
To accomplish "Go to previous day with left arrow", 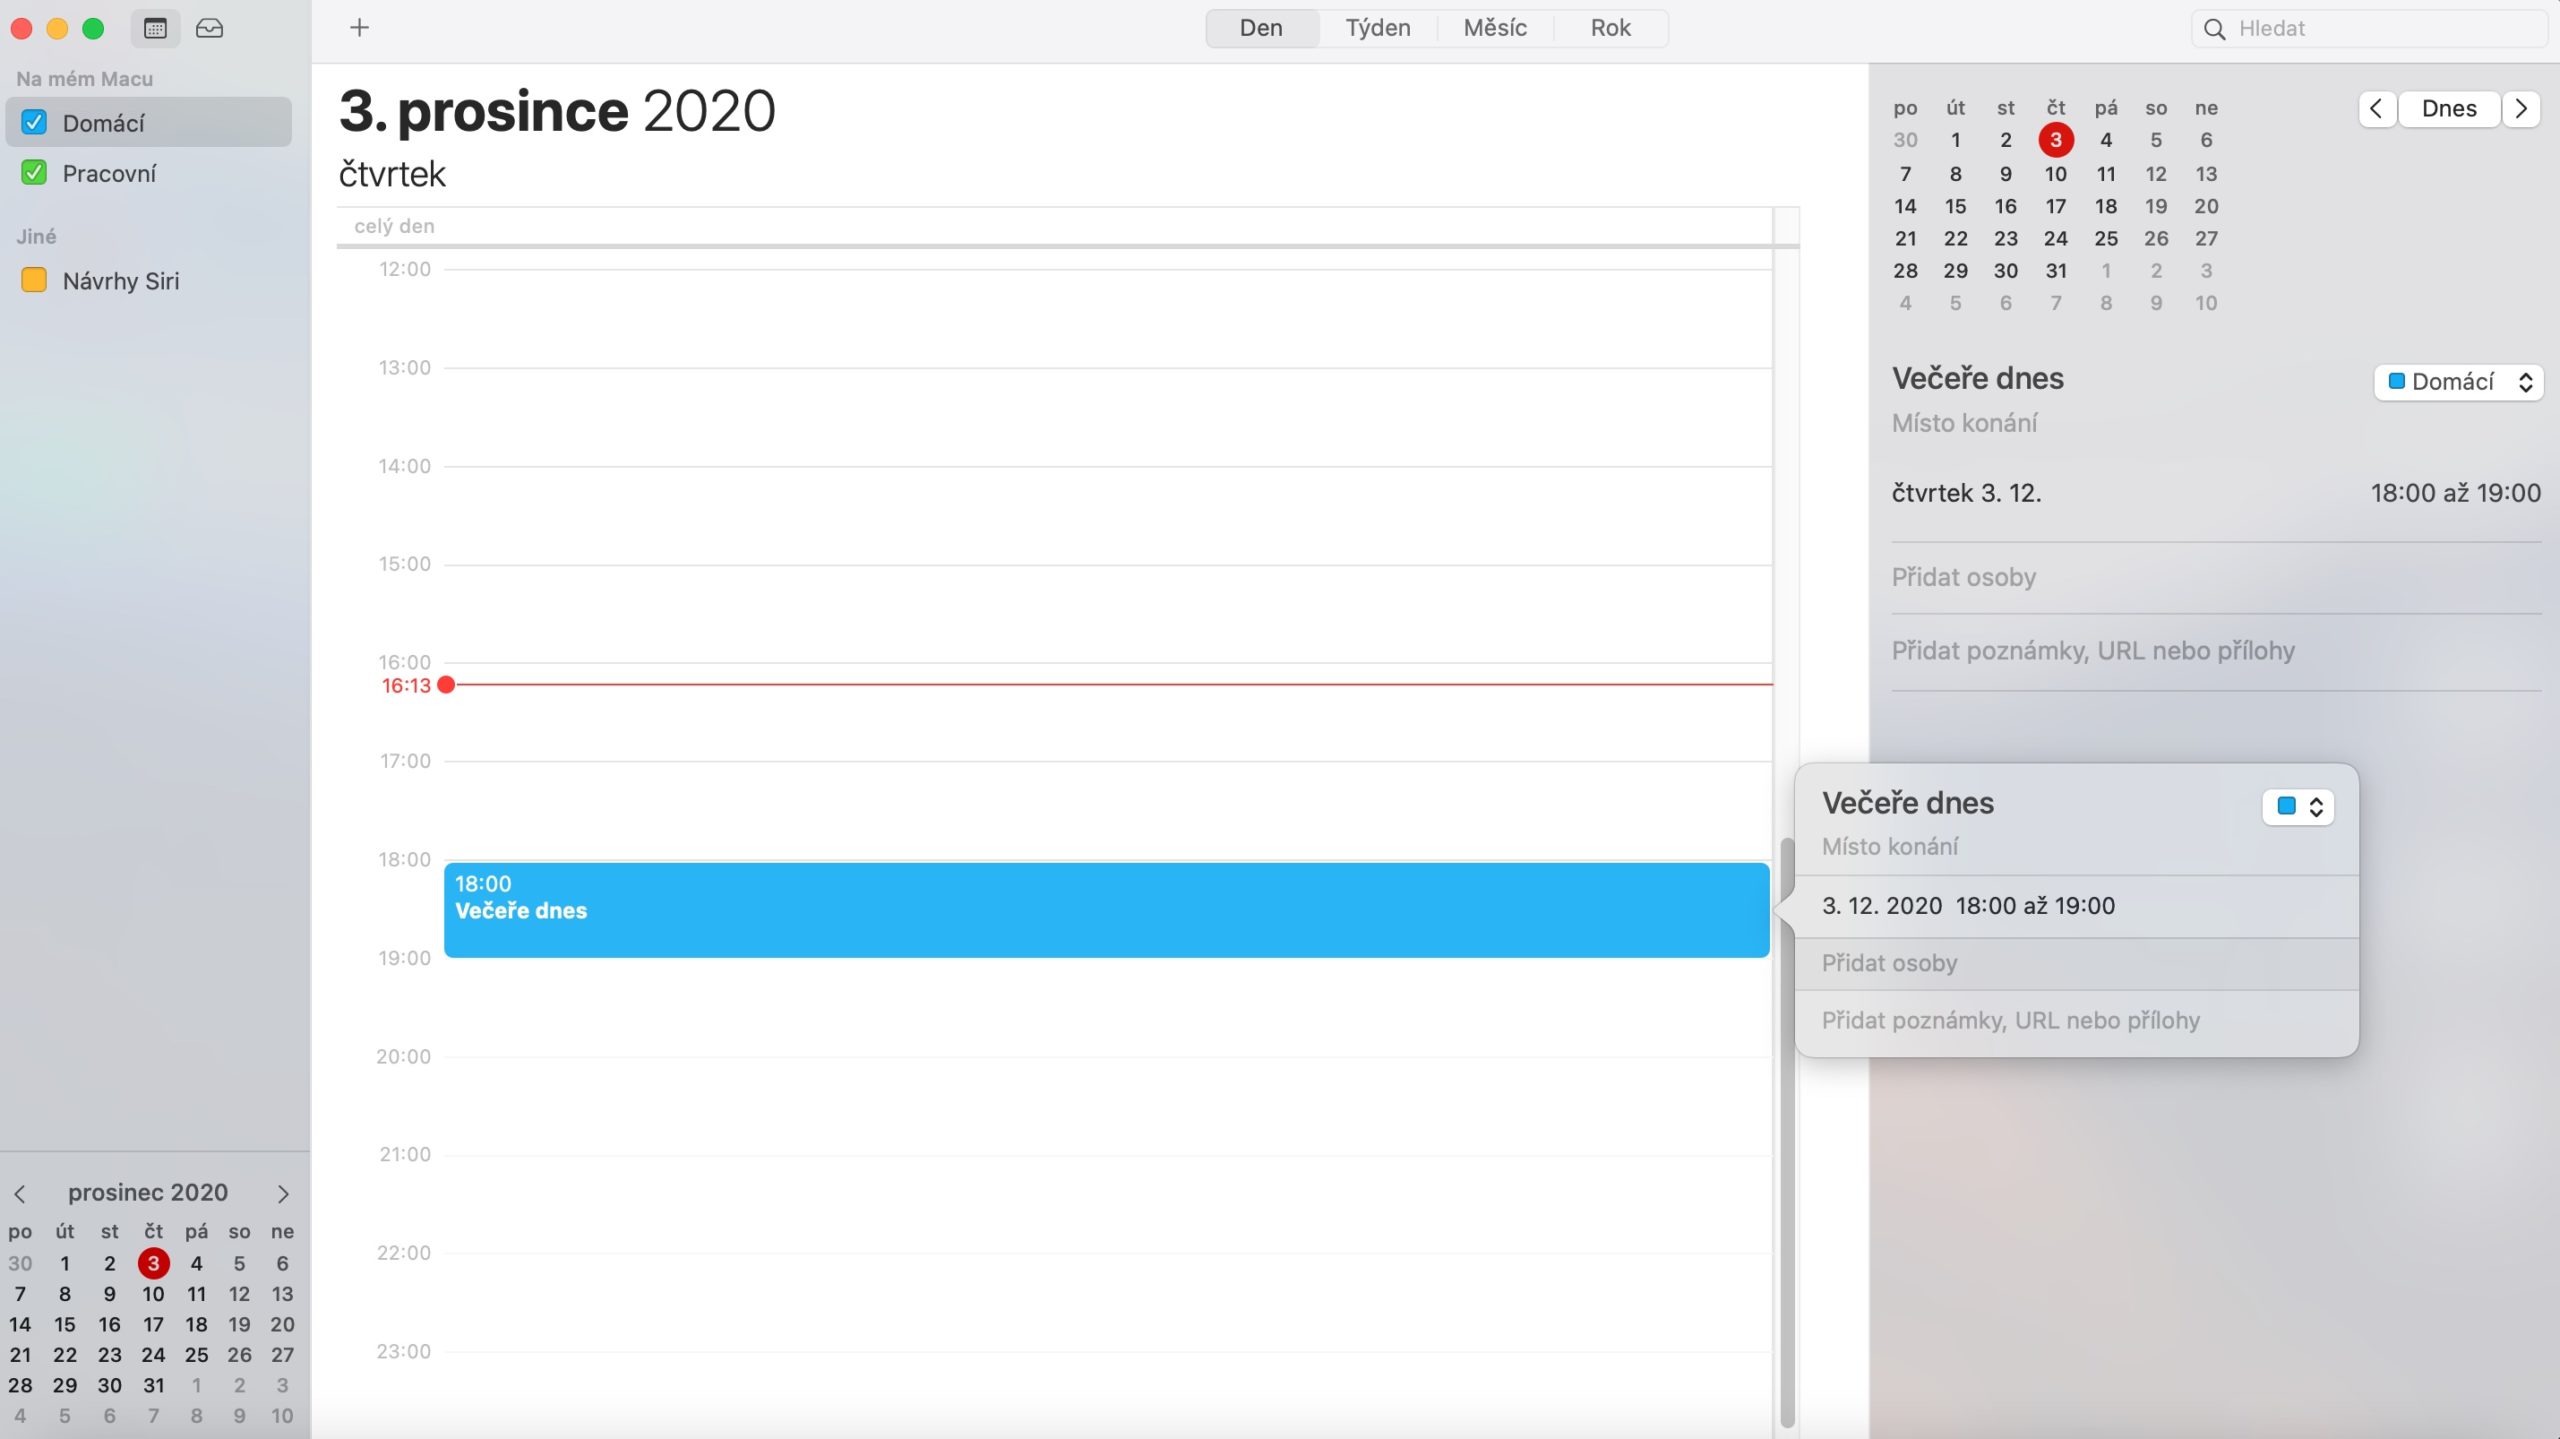I will point(2376,109).
